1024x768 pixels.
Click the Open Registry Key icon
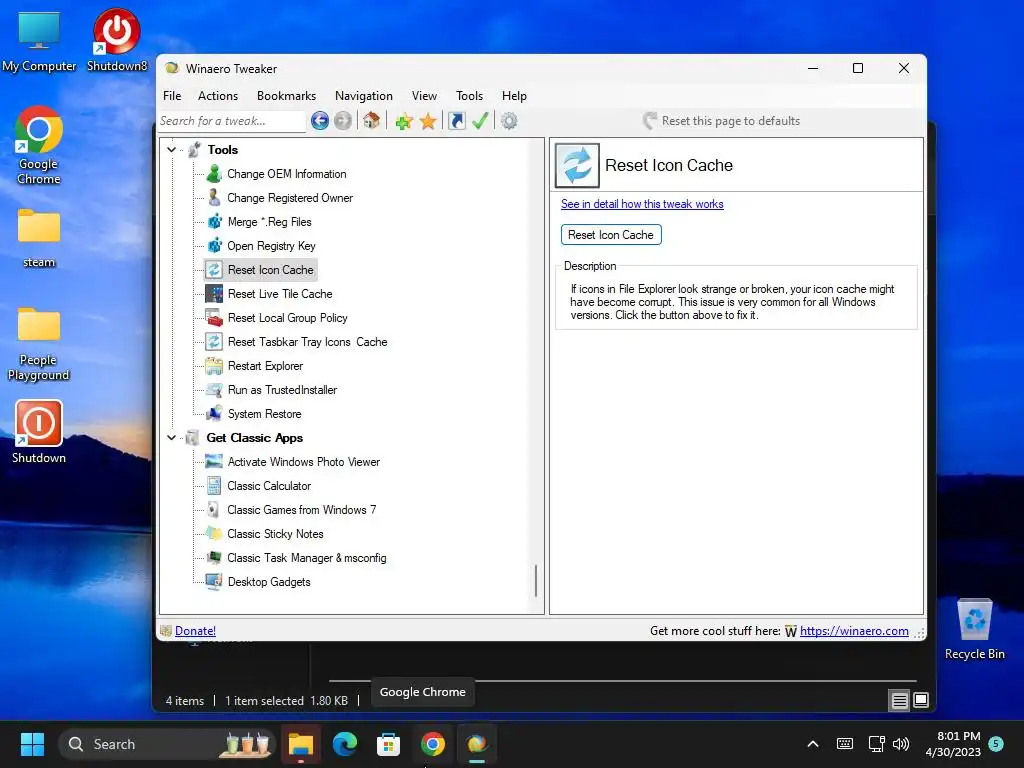pyautogui.click(x=214, y=246)
